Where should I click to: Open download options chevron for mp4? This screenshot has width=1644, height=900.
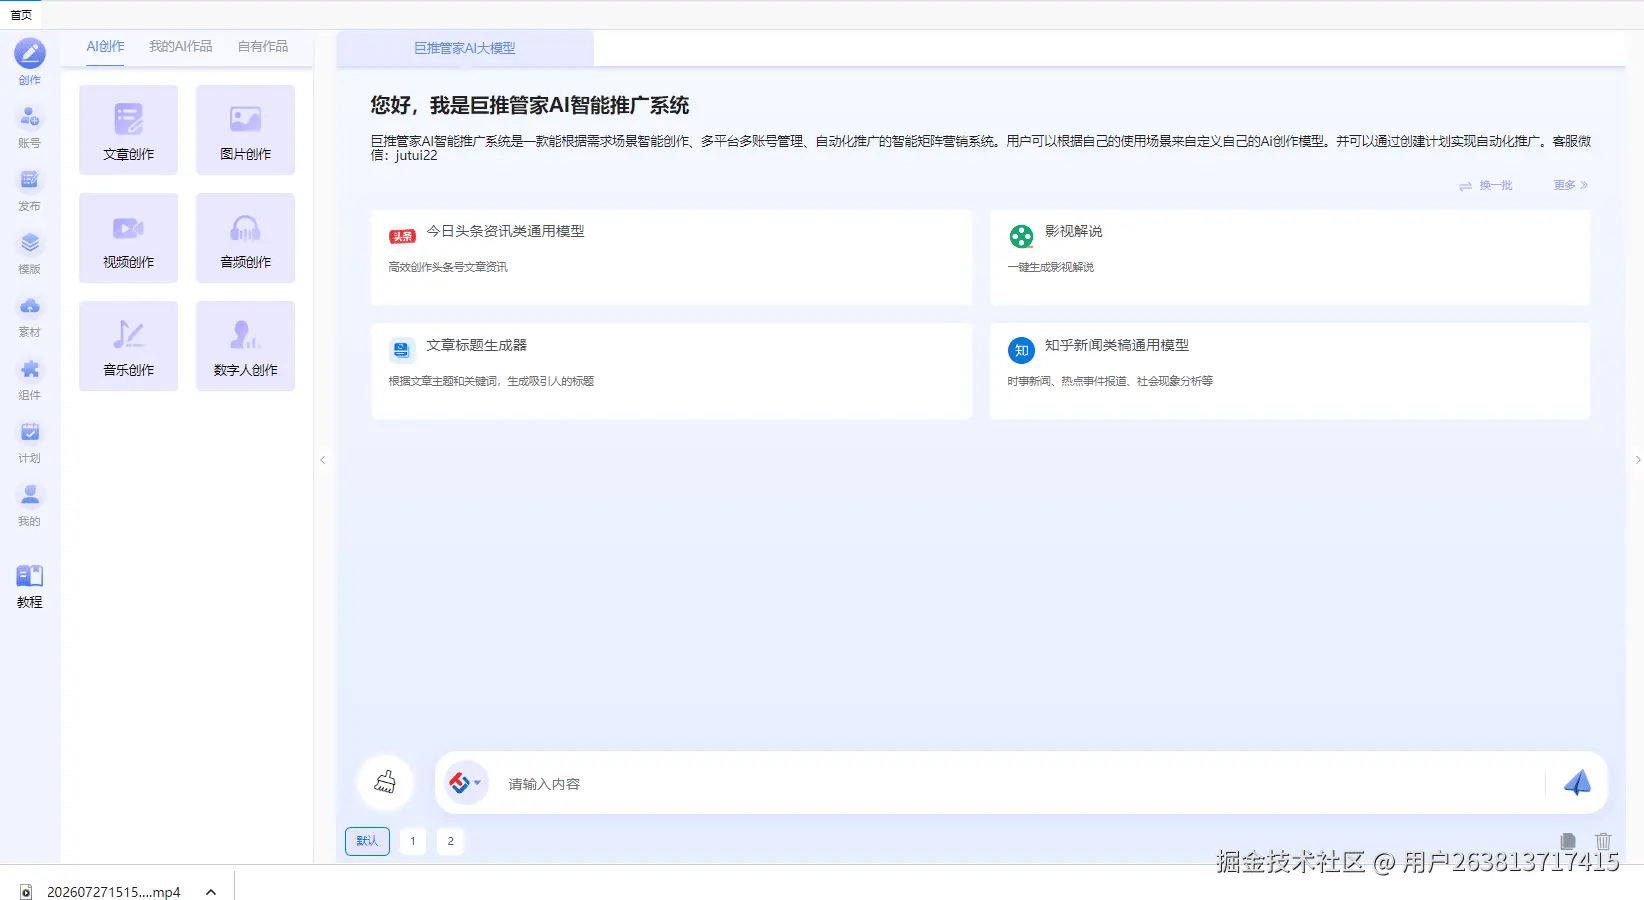coord(211,892)
